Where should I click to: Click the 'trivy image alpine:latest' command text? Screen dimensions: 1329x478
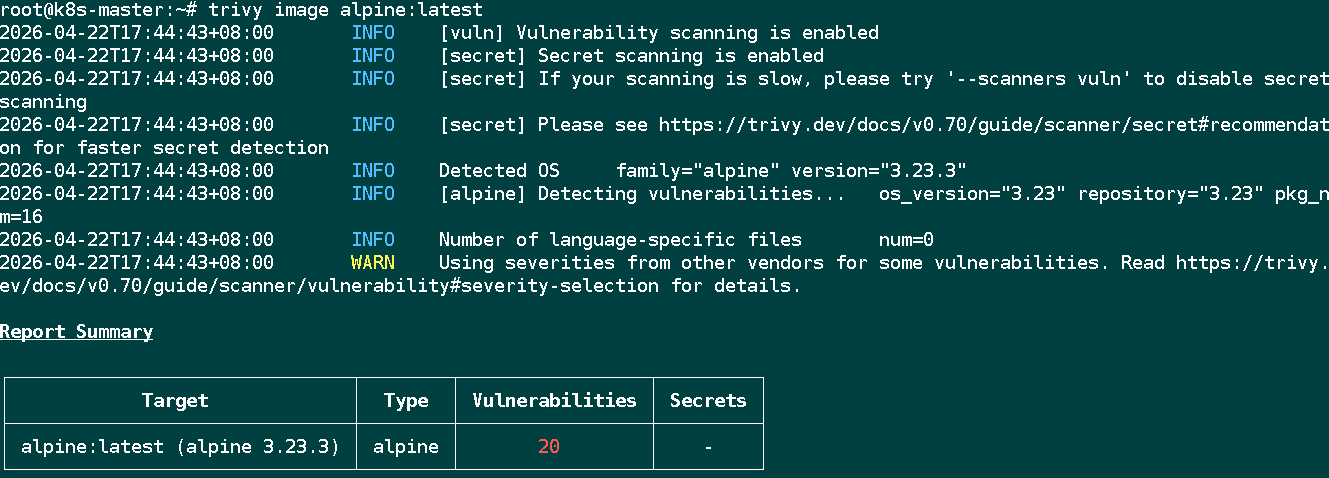pyautogui.click(x=345, y=10)
